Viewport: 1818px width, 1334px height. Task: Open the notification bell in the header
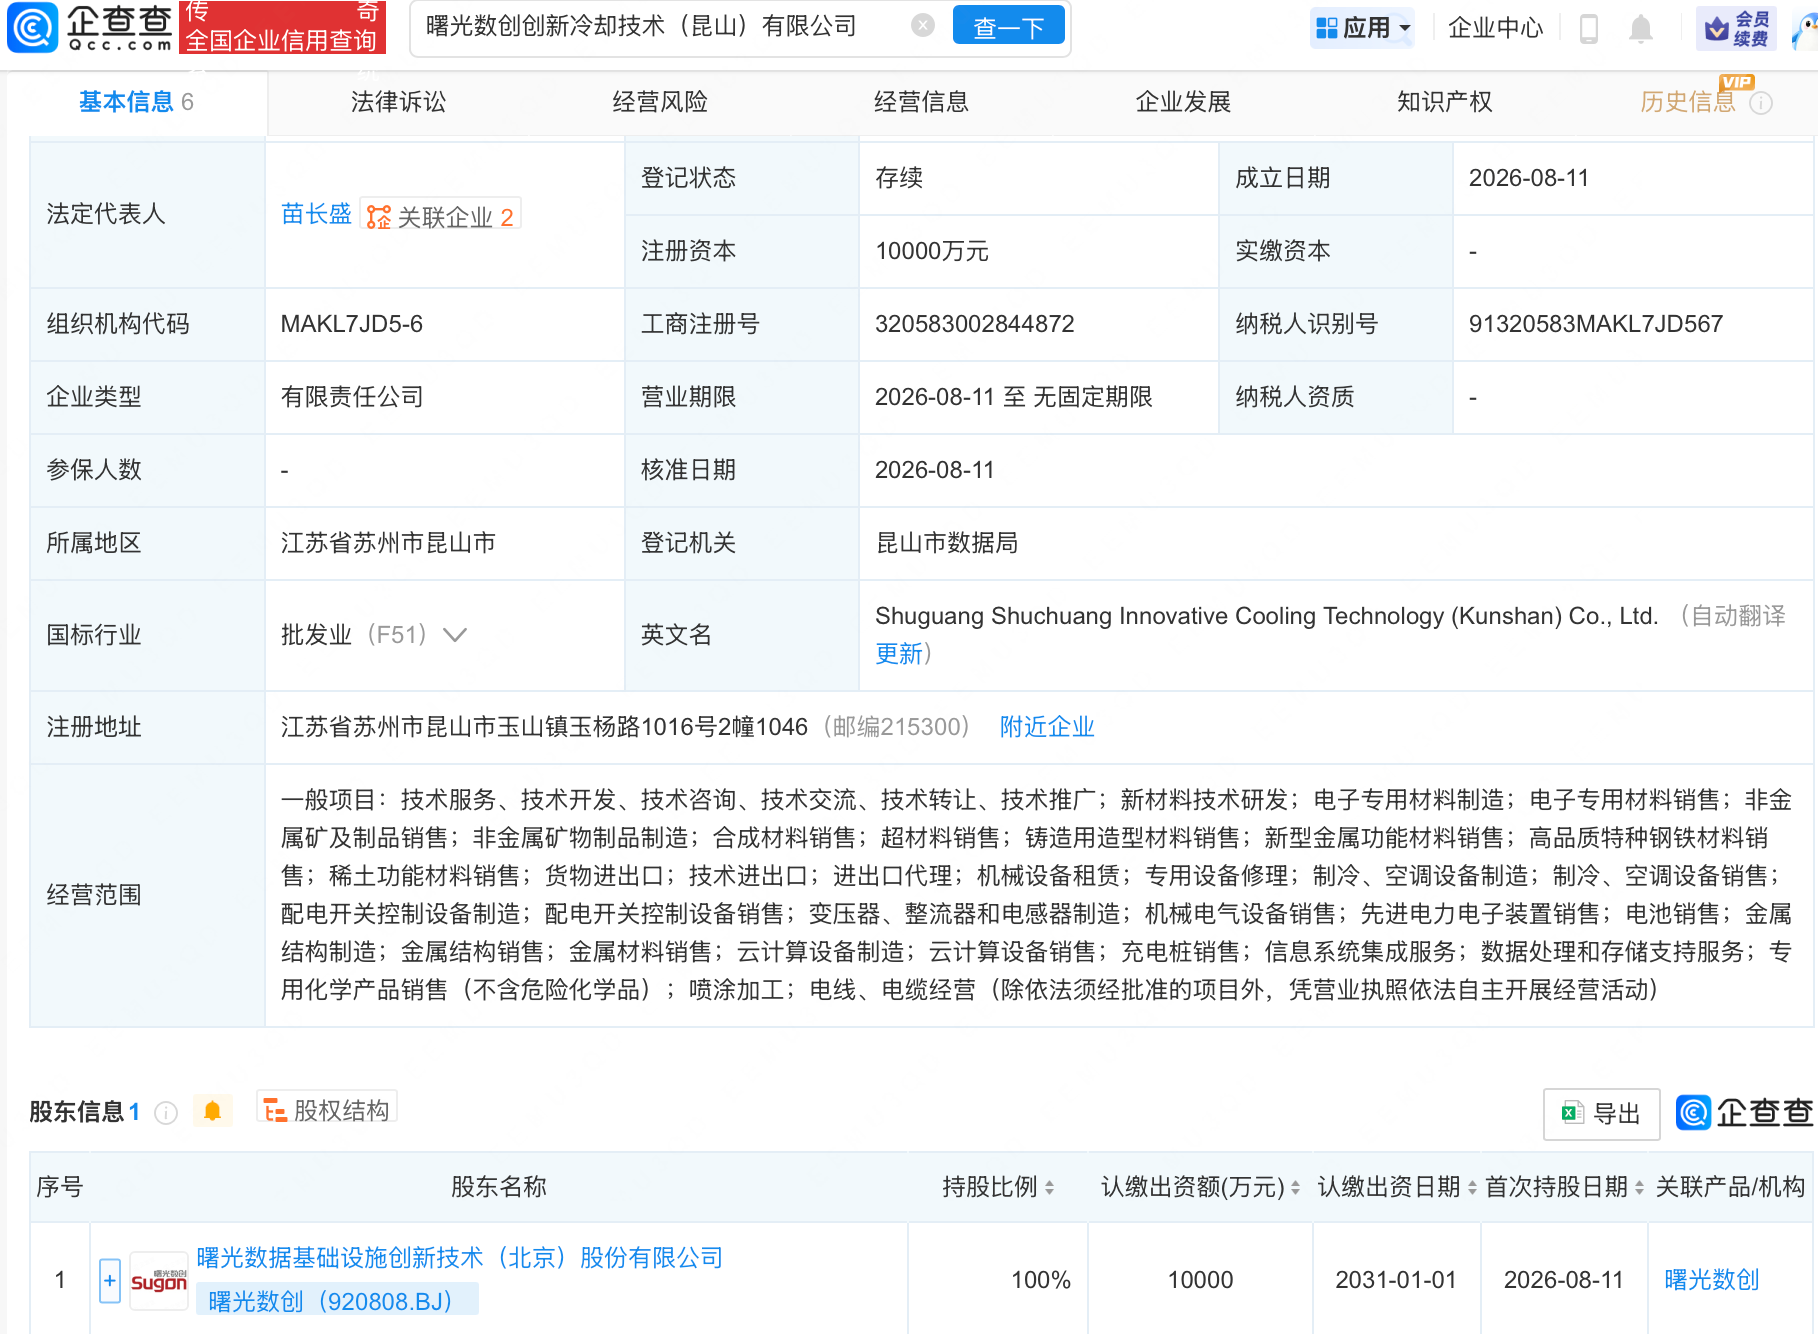click(x=1640, y=28)
